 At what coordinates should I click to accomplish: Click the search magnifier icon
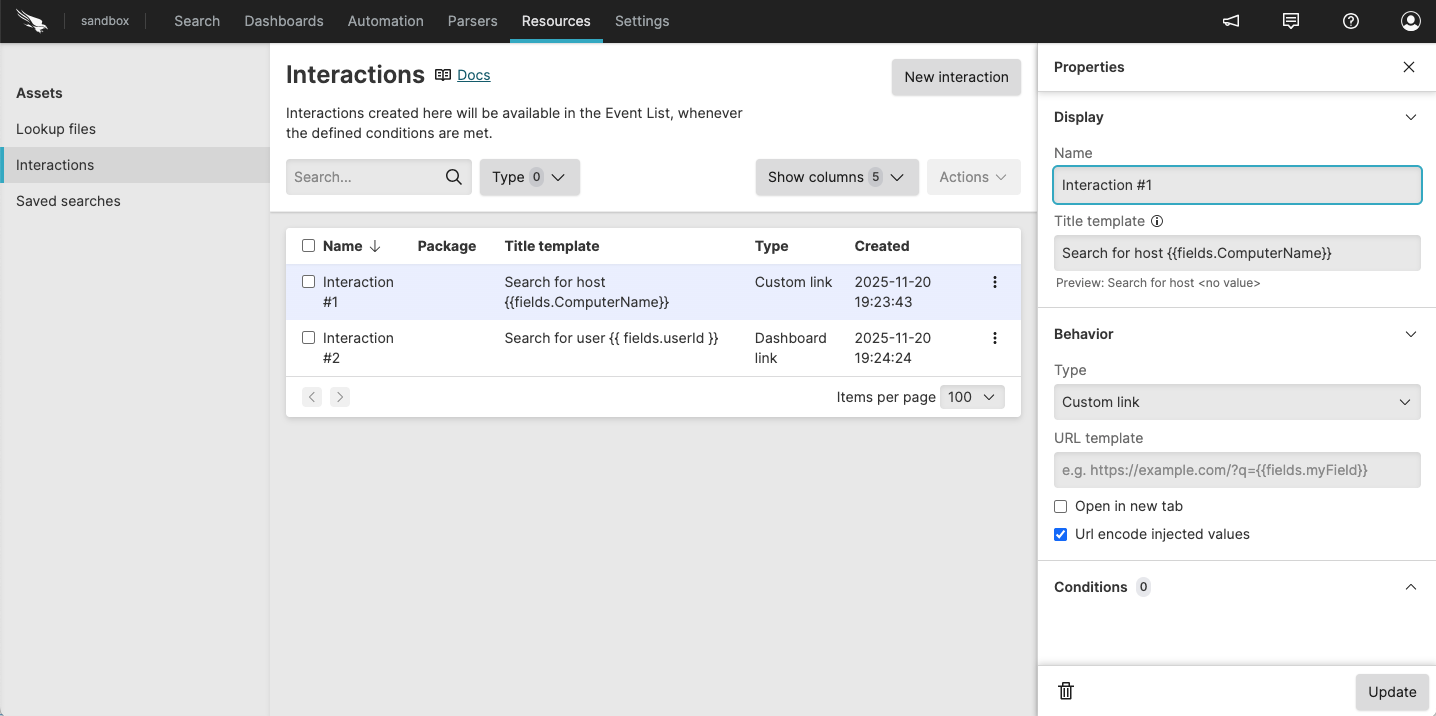454,177
